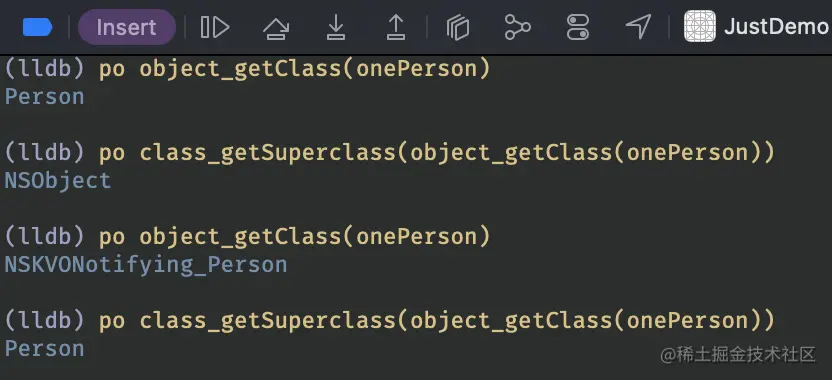
Task: Click the last class_getSuperclass command line
Action: (390, 321)
